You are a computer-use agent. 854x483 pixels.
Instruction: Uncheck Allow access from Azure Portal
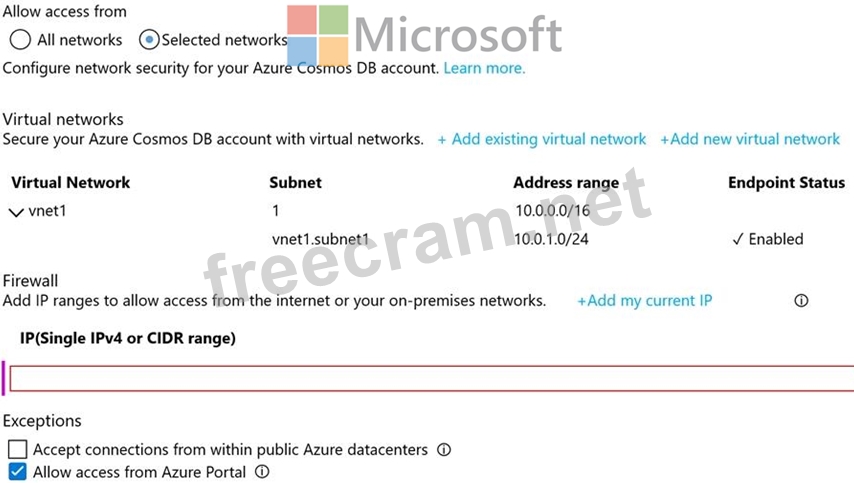tap(17, 472)
